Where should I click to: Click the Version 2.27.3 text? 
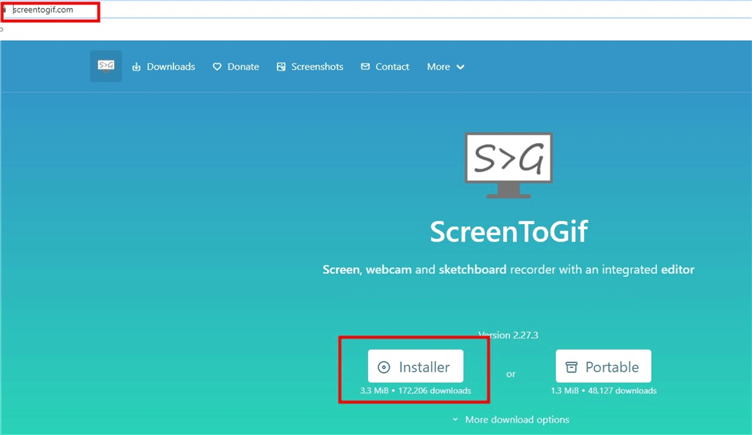[x=508, y=335]
